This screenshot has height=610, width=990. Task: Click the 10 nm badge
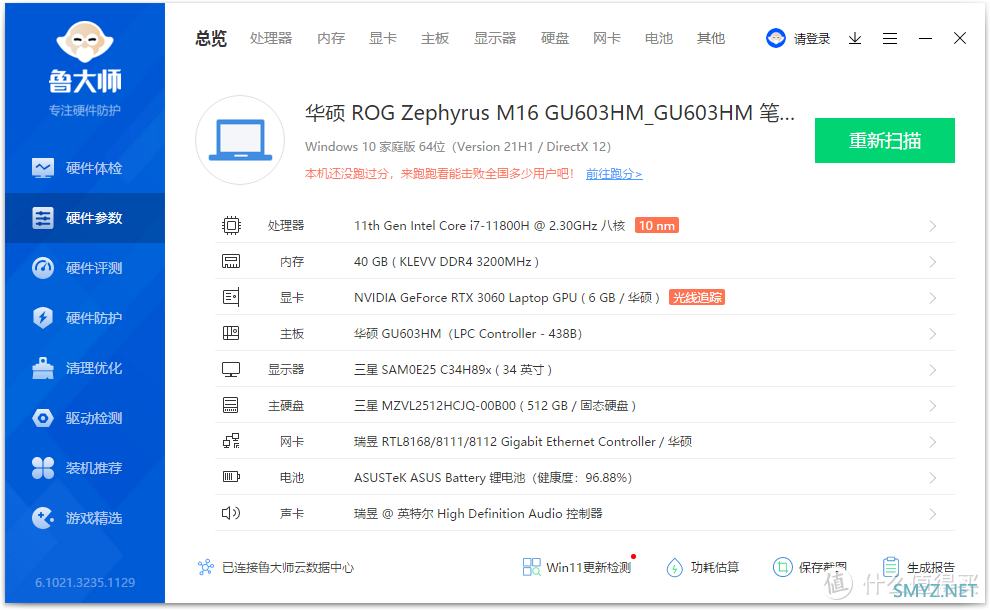(657, 225)
